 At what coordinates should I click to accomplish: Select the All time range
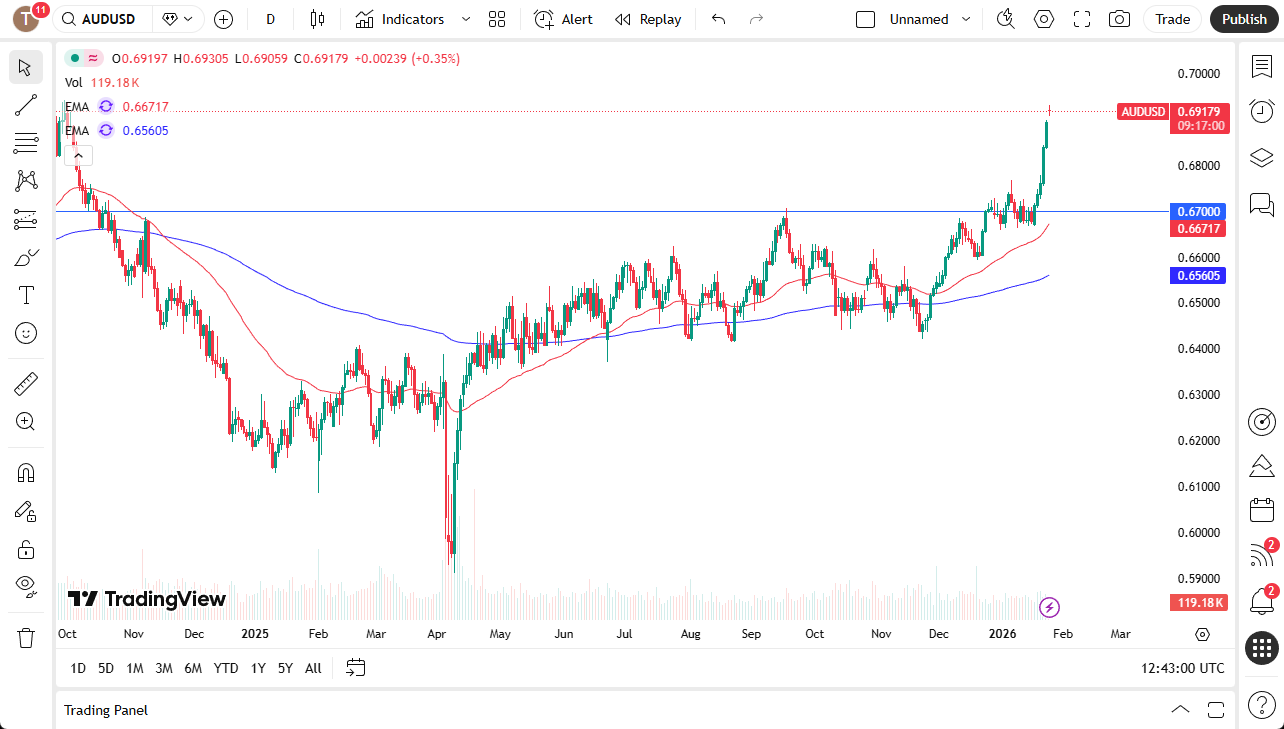pyautogui.click(x=313, y=668)
